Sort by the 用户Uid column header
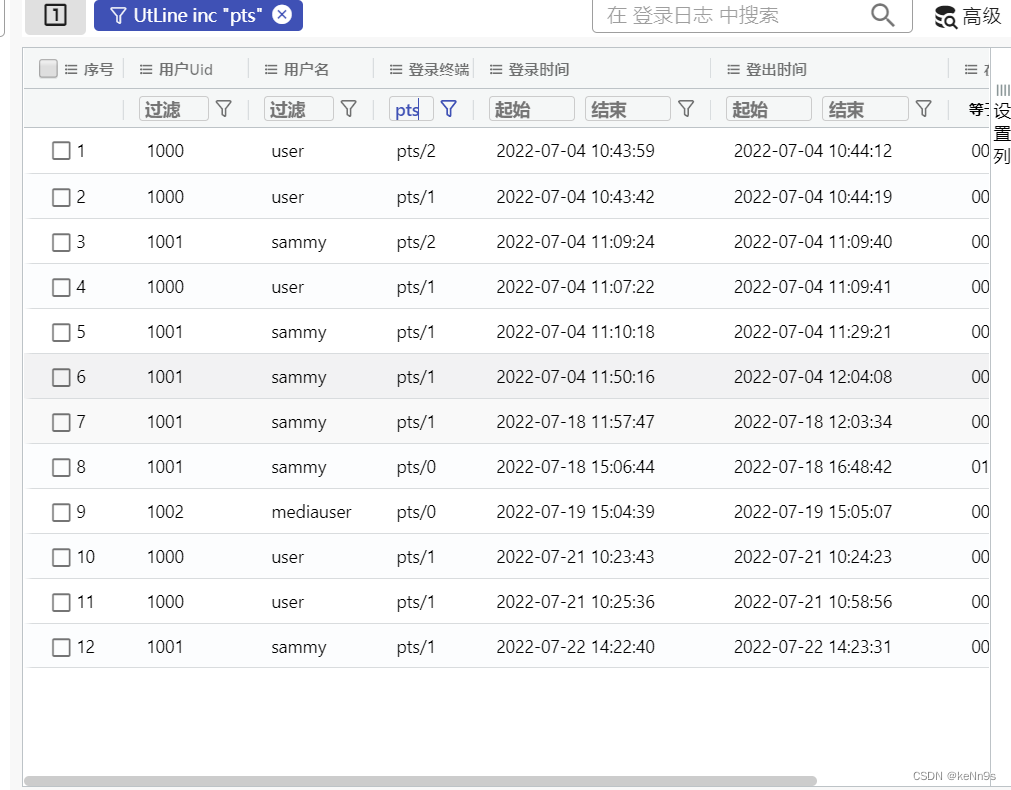 (x=186, y=70)
